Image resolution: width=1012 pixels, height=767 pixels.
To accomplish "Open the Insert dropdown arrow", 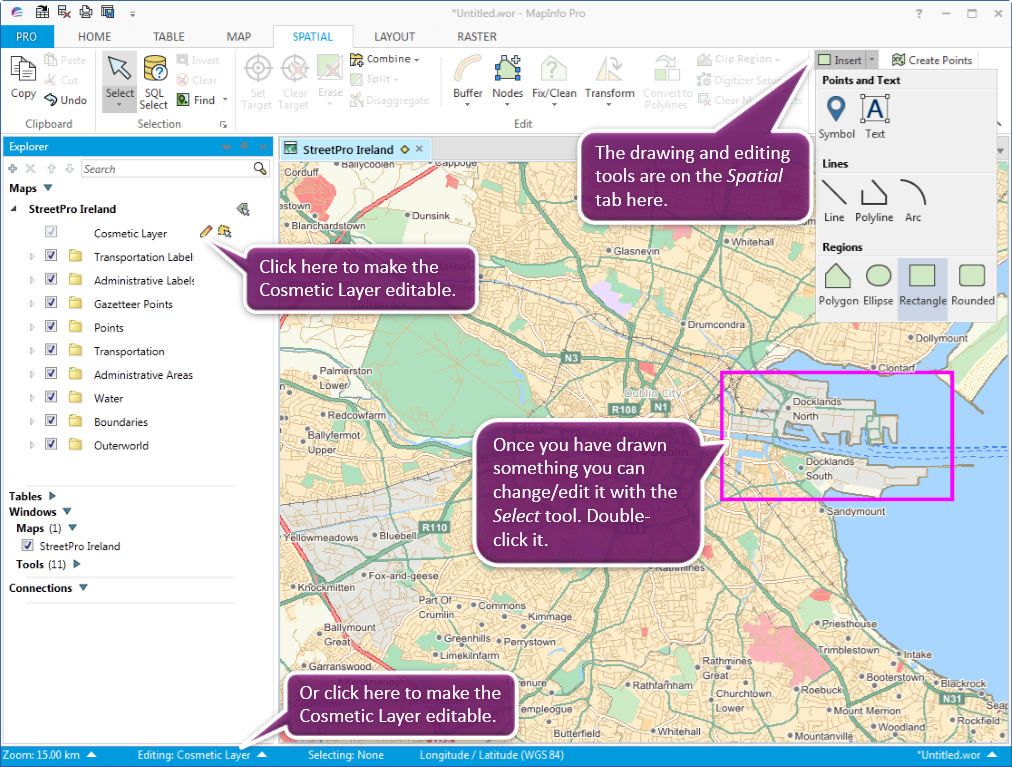I will point(871,60).
